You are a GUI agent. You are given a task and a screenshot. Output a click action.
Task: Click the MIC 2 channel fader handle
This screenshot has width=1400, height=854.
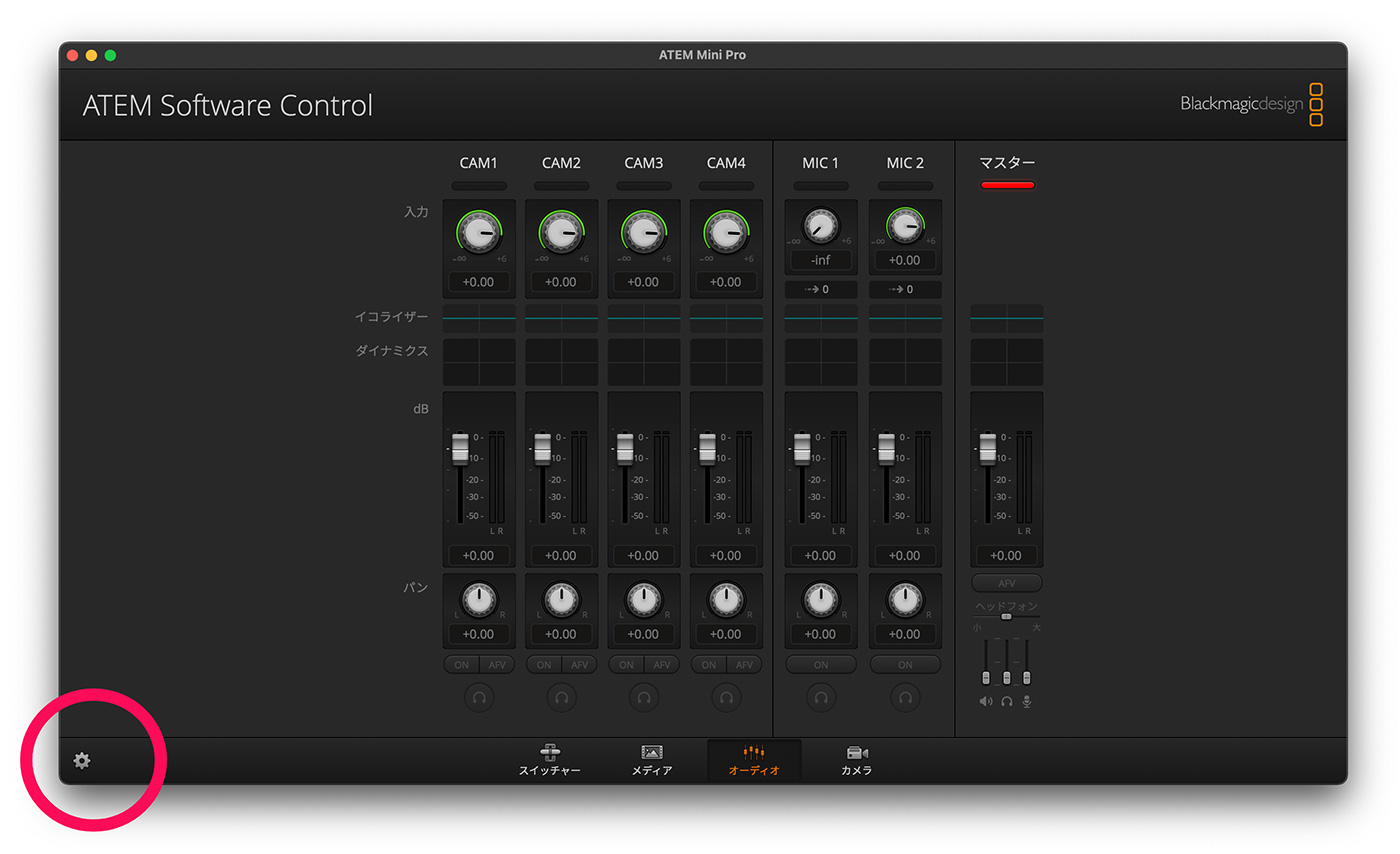pos(886,448)
